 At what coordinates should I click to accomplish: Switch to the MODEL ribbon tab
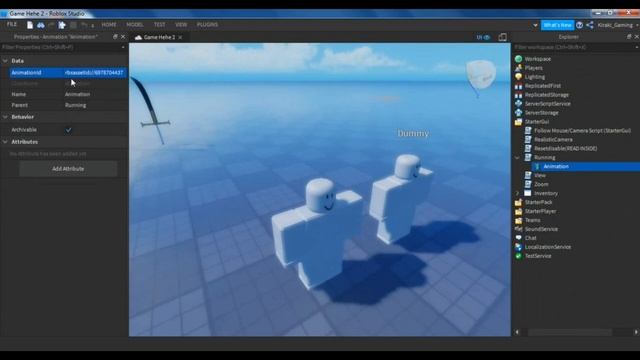(135, 25)
